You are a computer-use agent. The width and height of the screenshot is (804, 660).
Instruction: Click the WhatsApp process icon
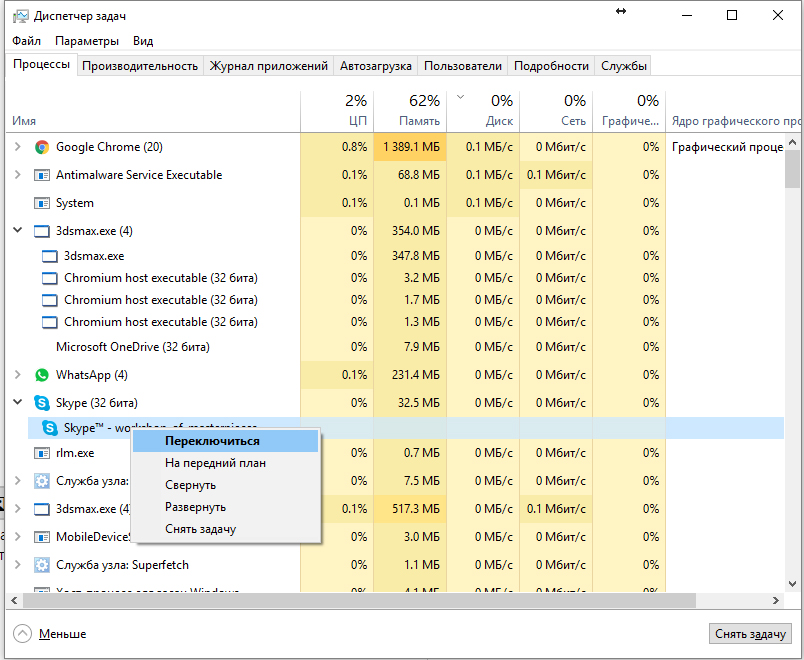(42, 375)
